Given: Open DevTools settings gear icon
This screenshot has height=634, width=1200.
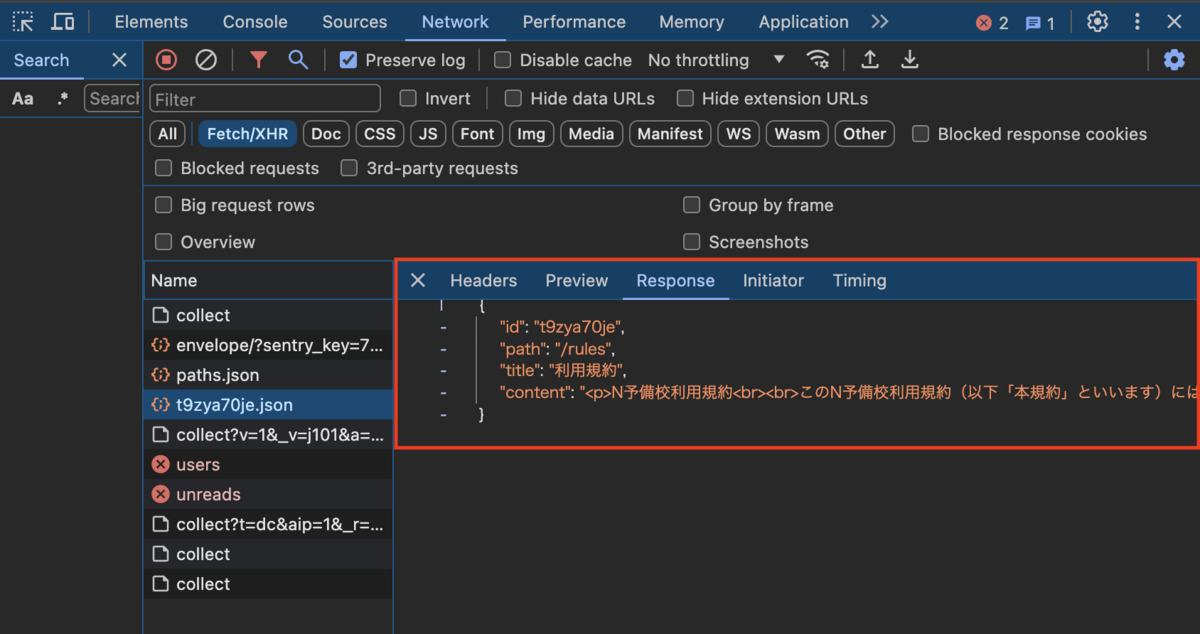Looking at the screenshot, I should [x=1097, y=21].
